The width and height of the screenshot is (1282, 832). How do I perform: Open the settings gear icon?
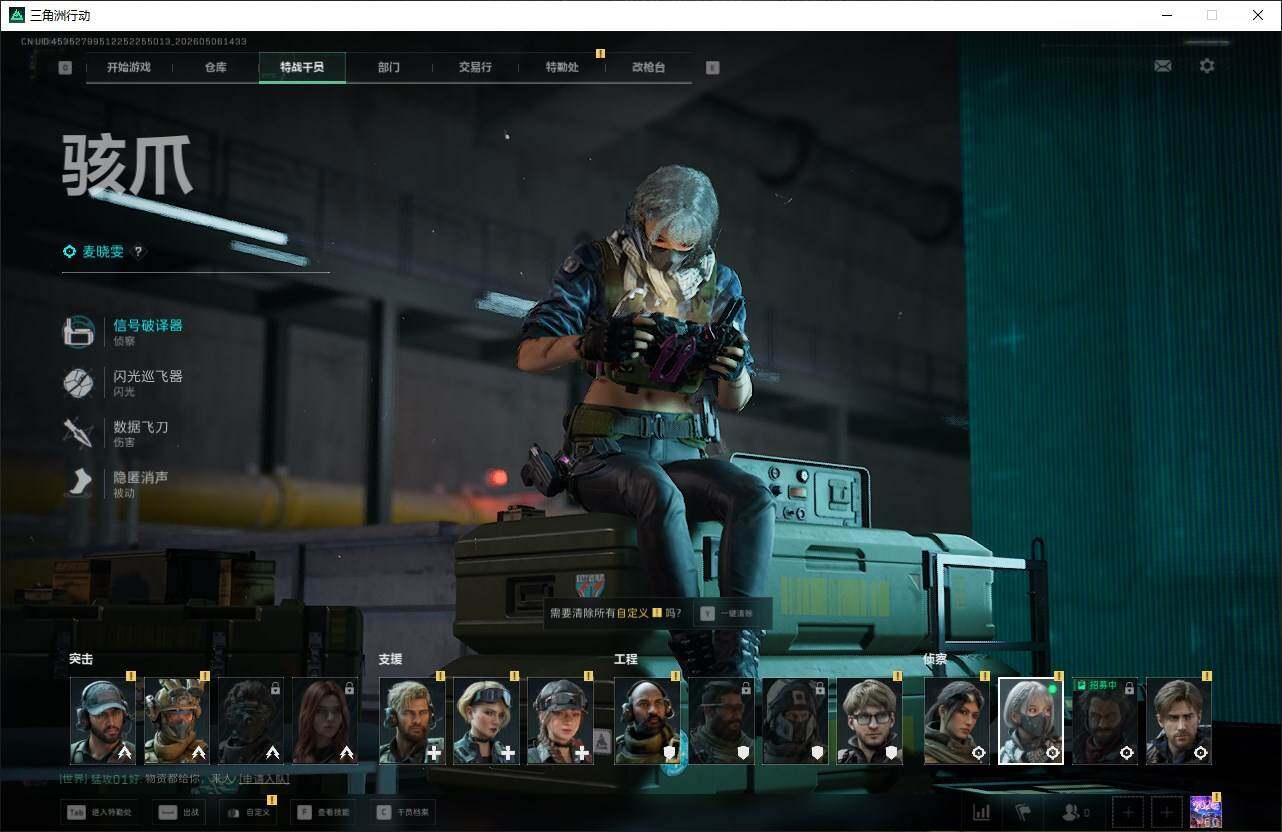coord(1207,66)
